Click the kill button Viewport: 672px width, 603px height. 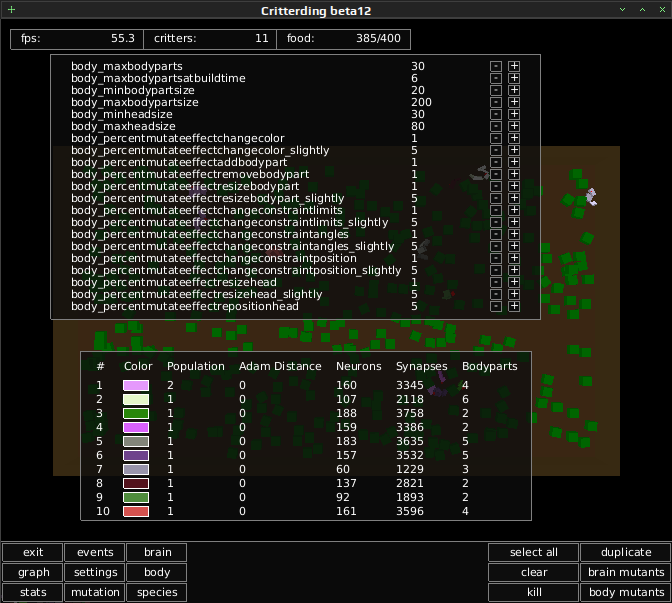[x=534, y=592]
